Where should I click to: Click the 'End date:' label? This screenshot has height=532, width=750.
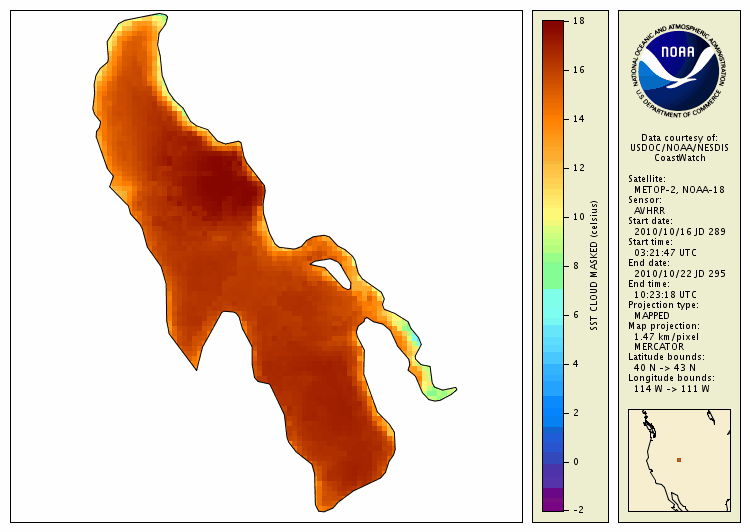coord(649,263)
